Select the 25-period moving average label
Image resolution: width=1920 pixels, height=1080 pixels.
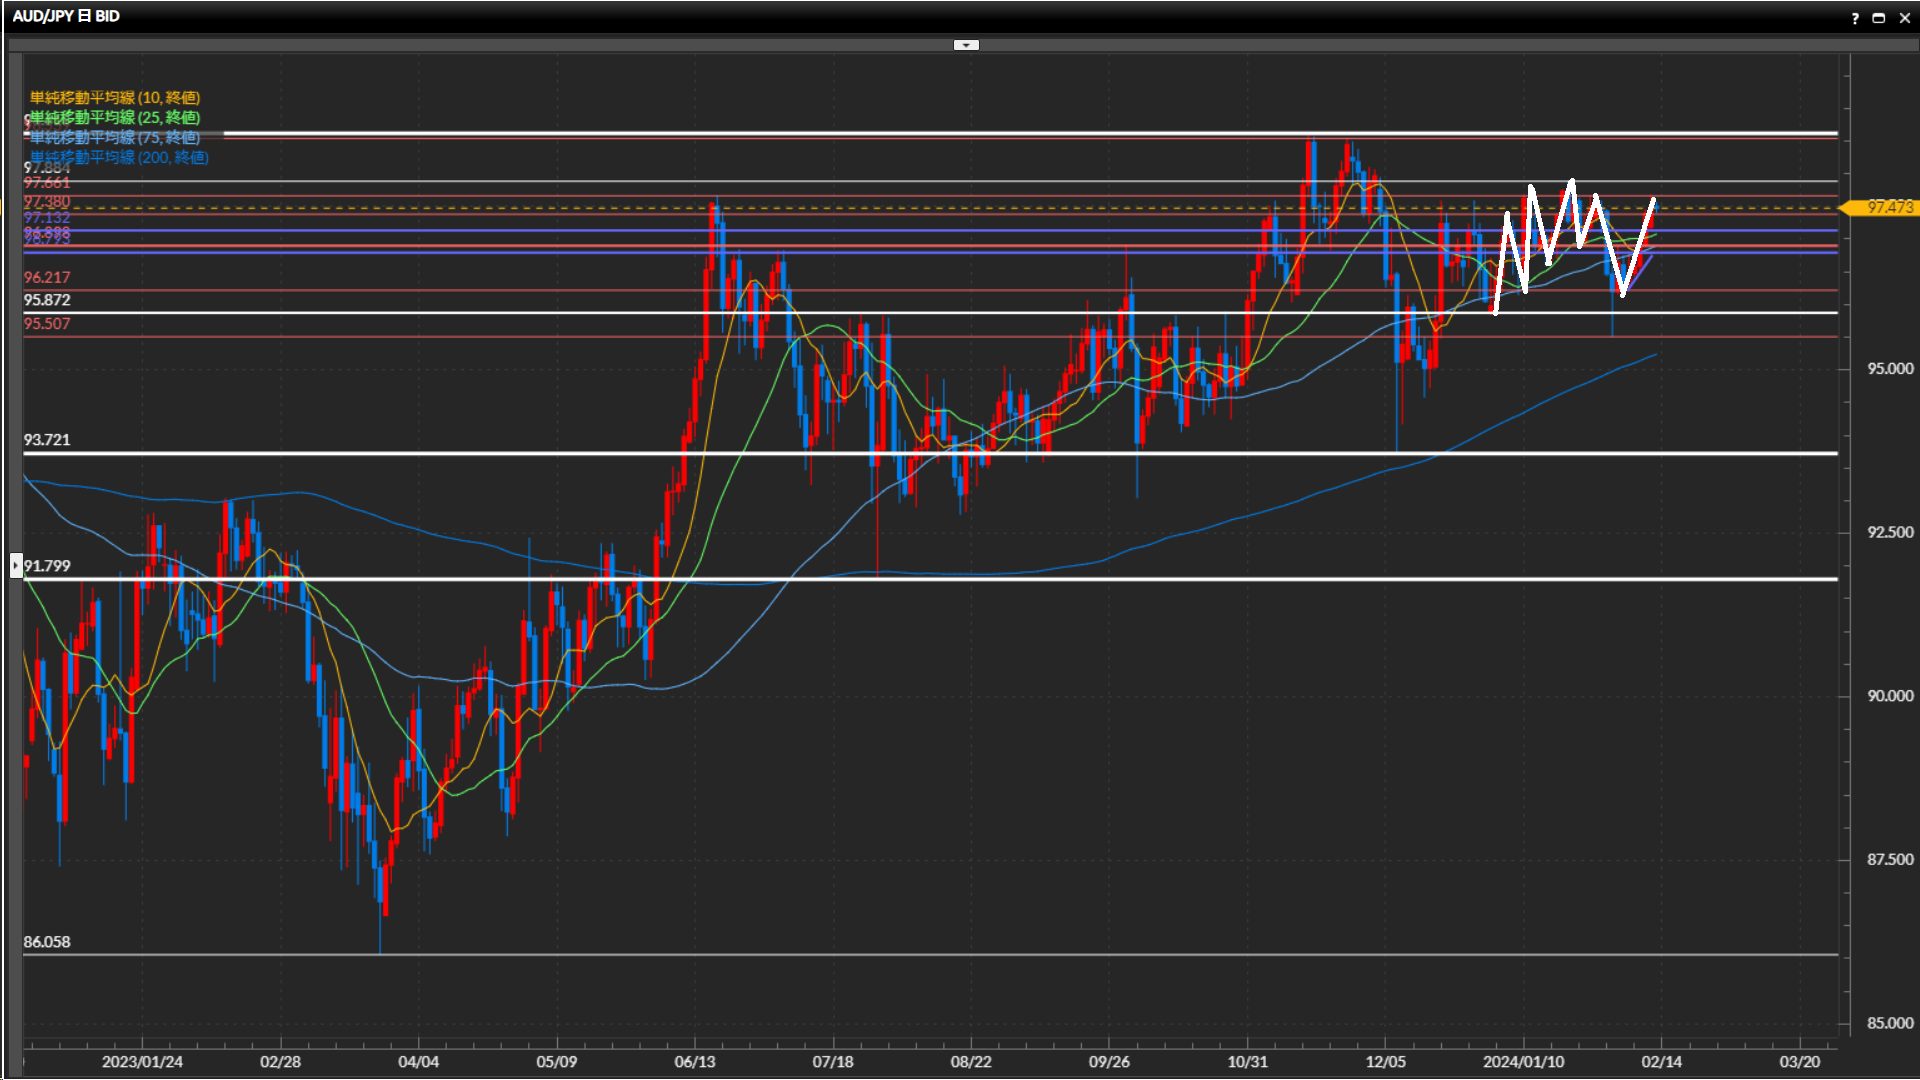click(x=115, y=117)
